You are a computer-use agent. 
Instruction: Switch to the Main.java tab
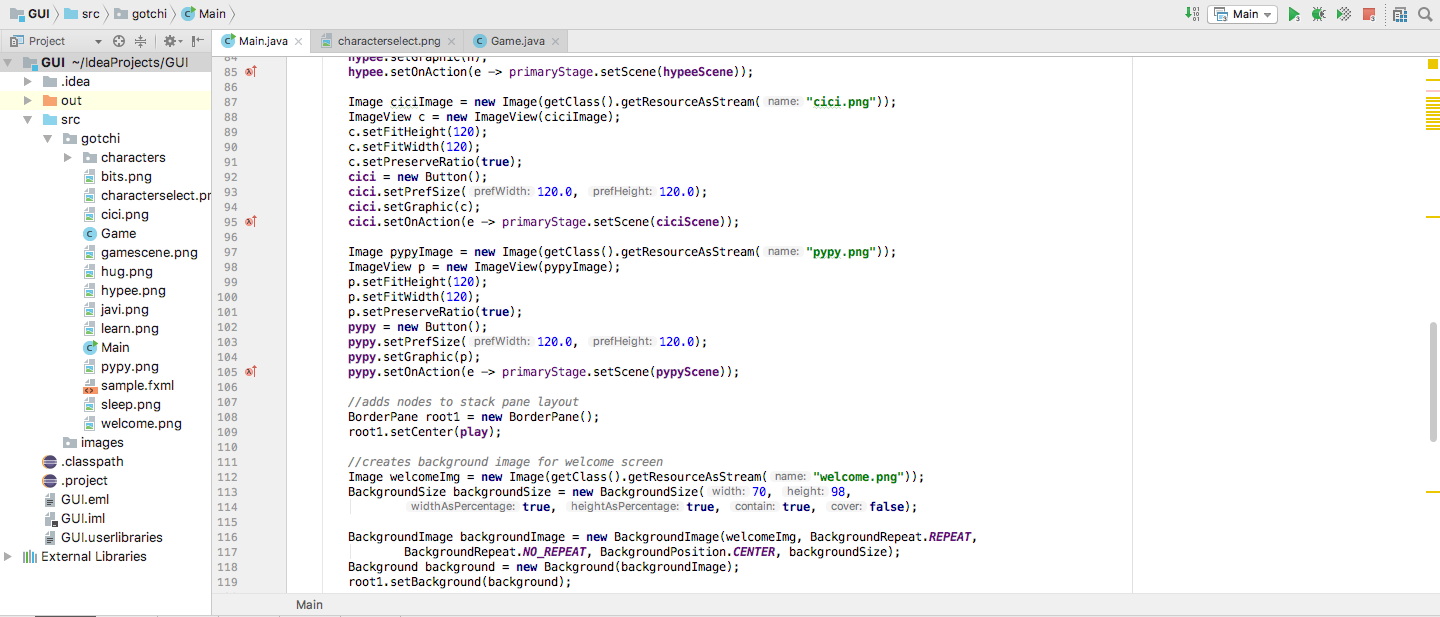263,41
